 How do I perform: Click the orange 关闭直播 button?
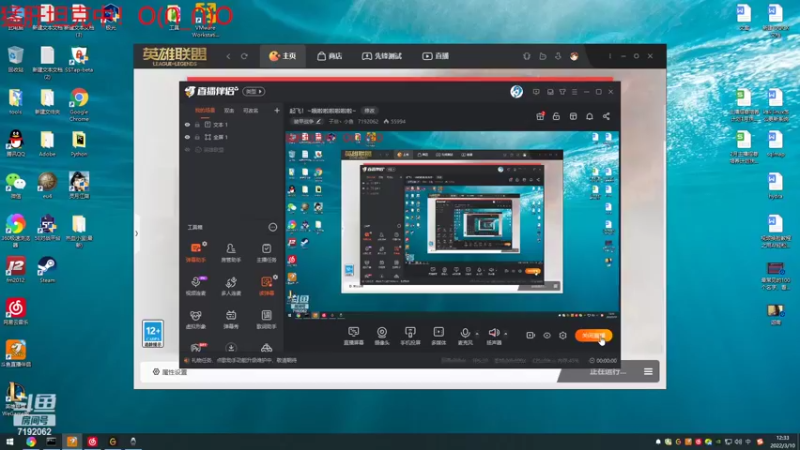point(593,335)
